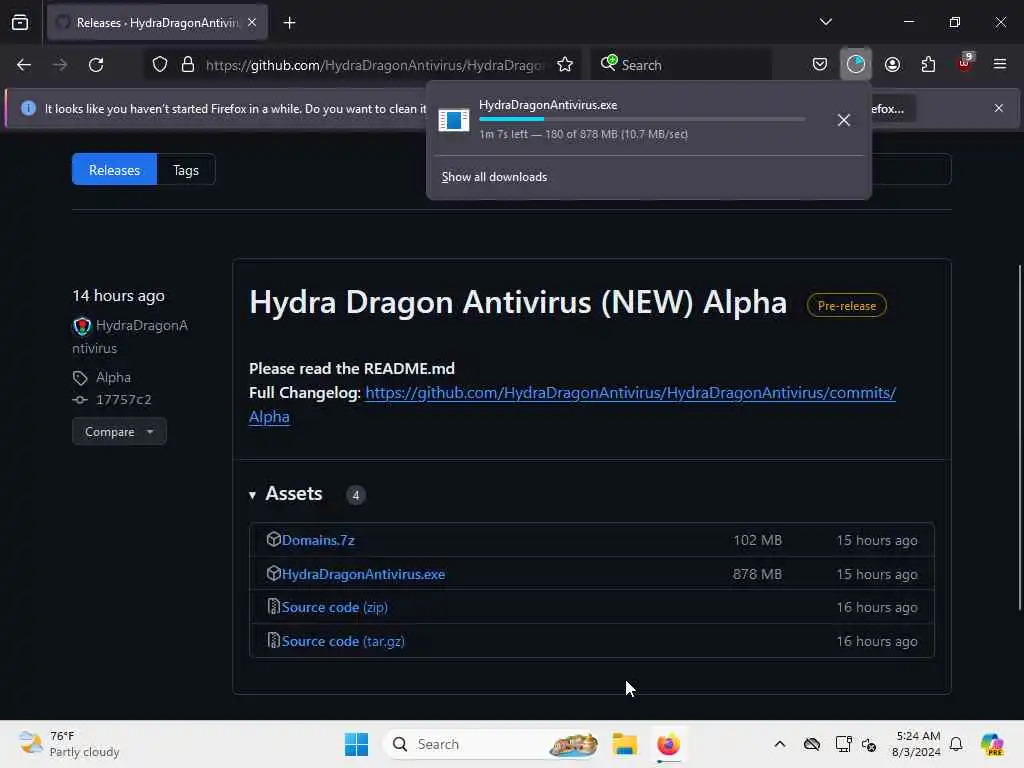Click the display network tray icon
Screen dimensions: 1024x768
[843, 744]
